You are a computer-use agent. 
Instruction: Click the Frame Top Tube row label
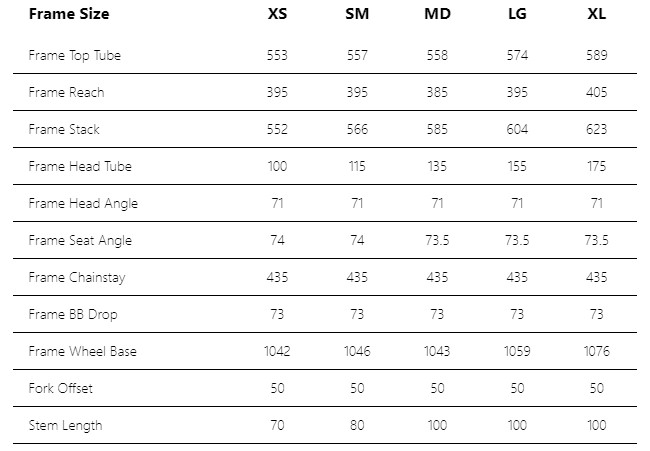75,55
